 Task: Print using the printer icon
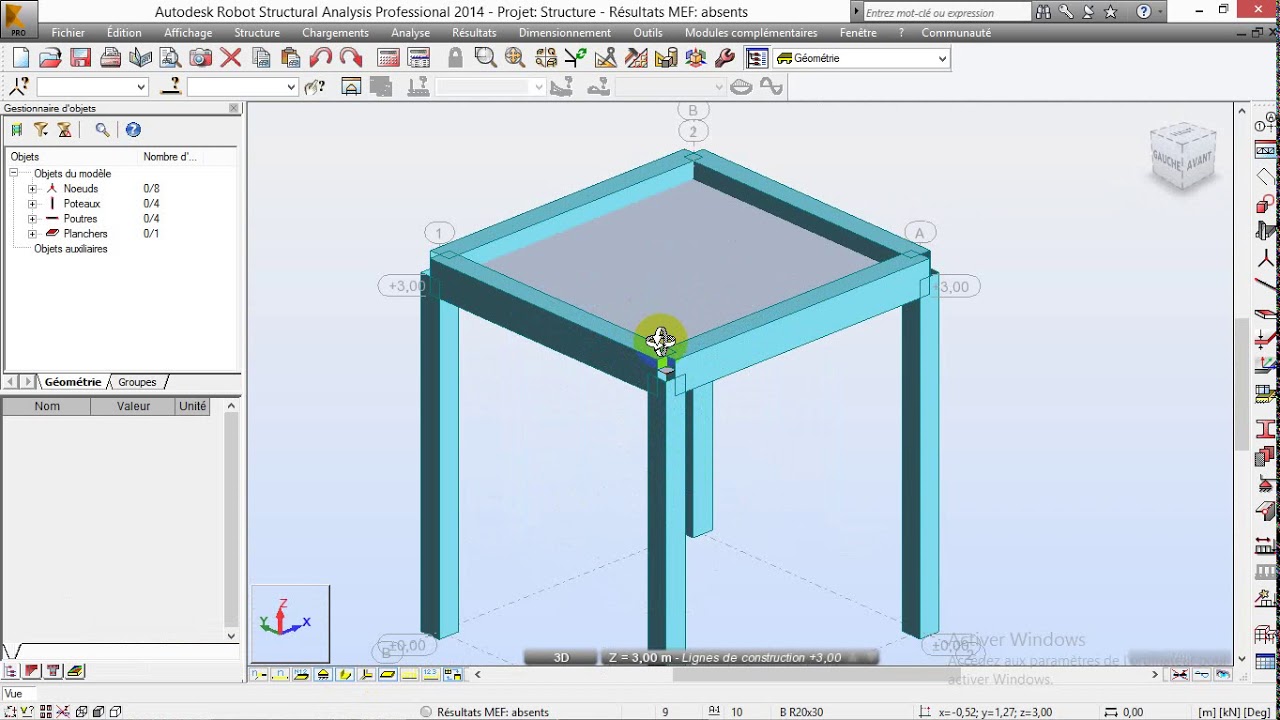point(110,58)
